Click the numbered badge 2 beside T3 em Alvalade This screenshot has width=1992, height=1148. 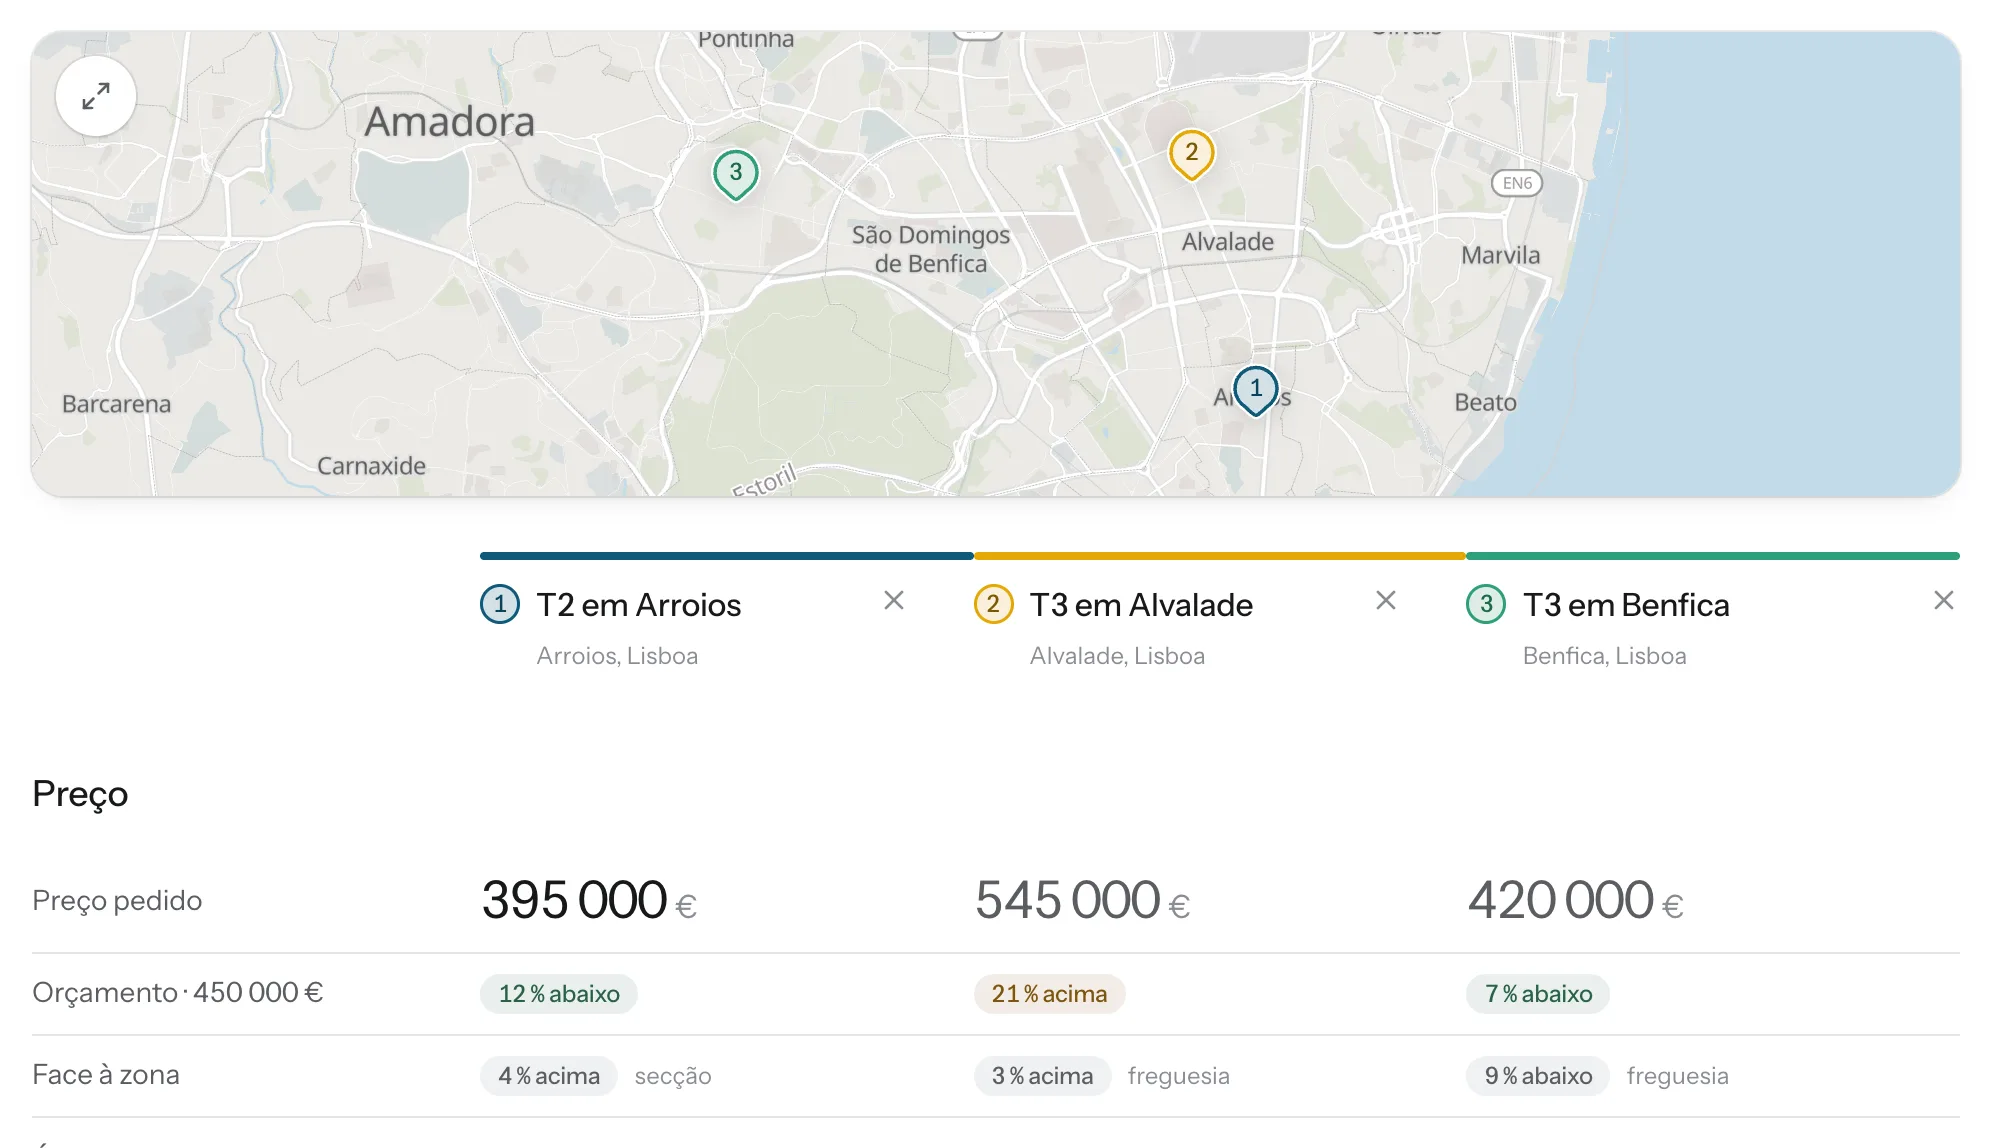pyautogui.click(x=993, y=604)
